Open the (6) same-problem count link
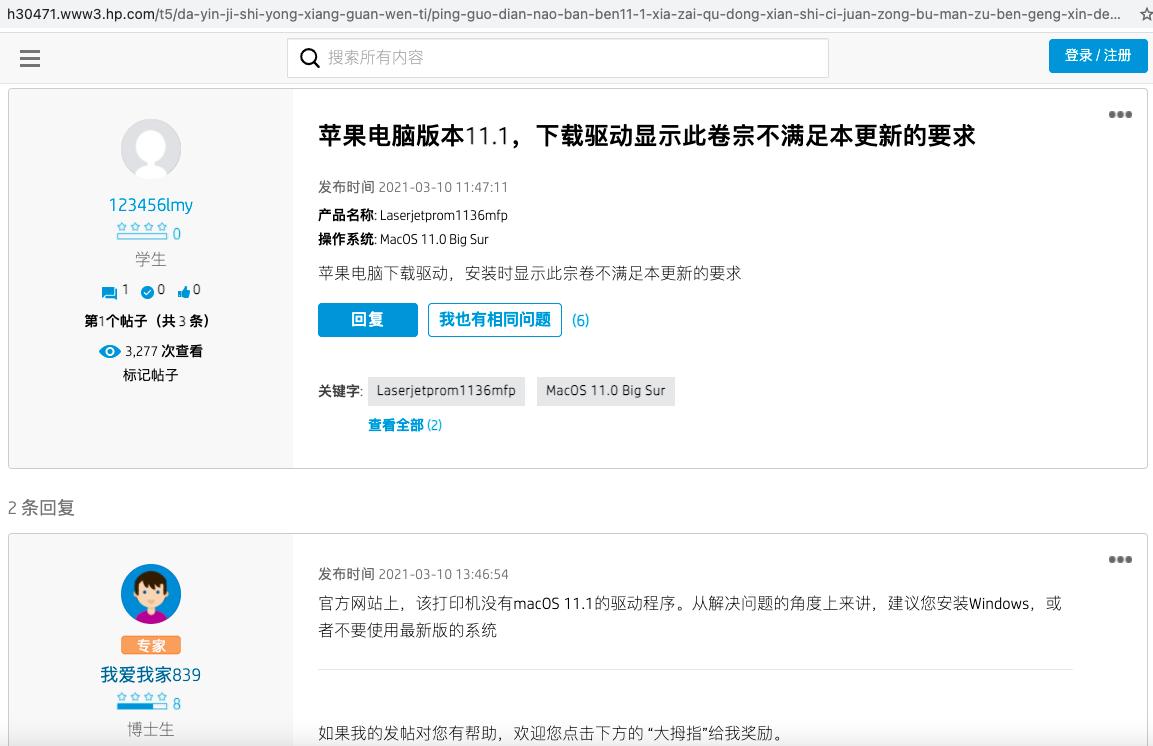The width and height of the screenshot is (1153, 746). [x=580, y=321]
